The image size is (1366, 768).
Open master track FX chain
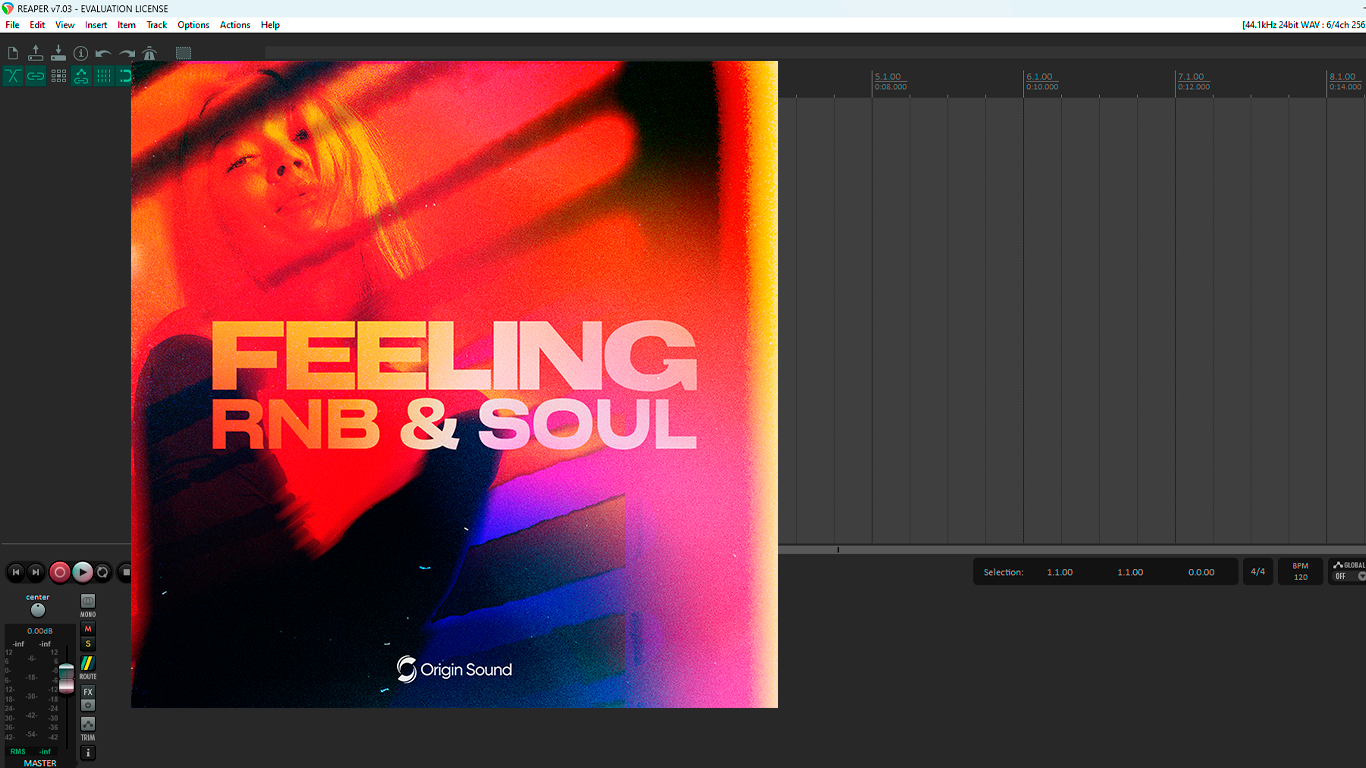[x=88, y=692]
